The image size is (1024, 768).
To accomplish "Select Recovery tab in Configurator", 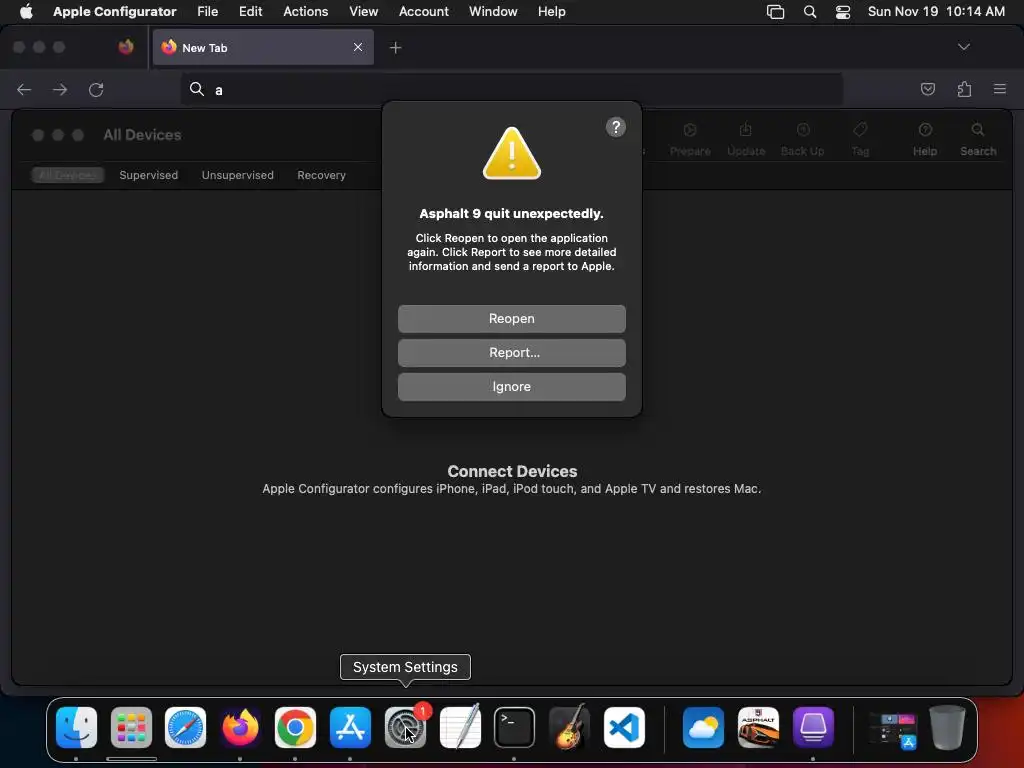I will click(321, 175).
